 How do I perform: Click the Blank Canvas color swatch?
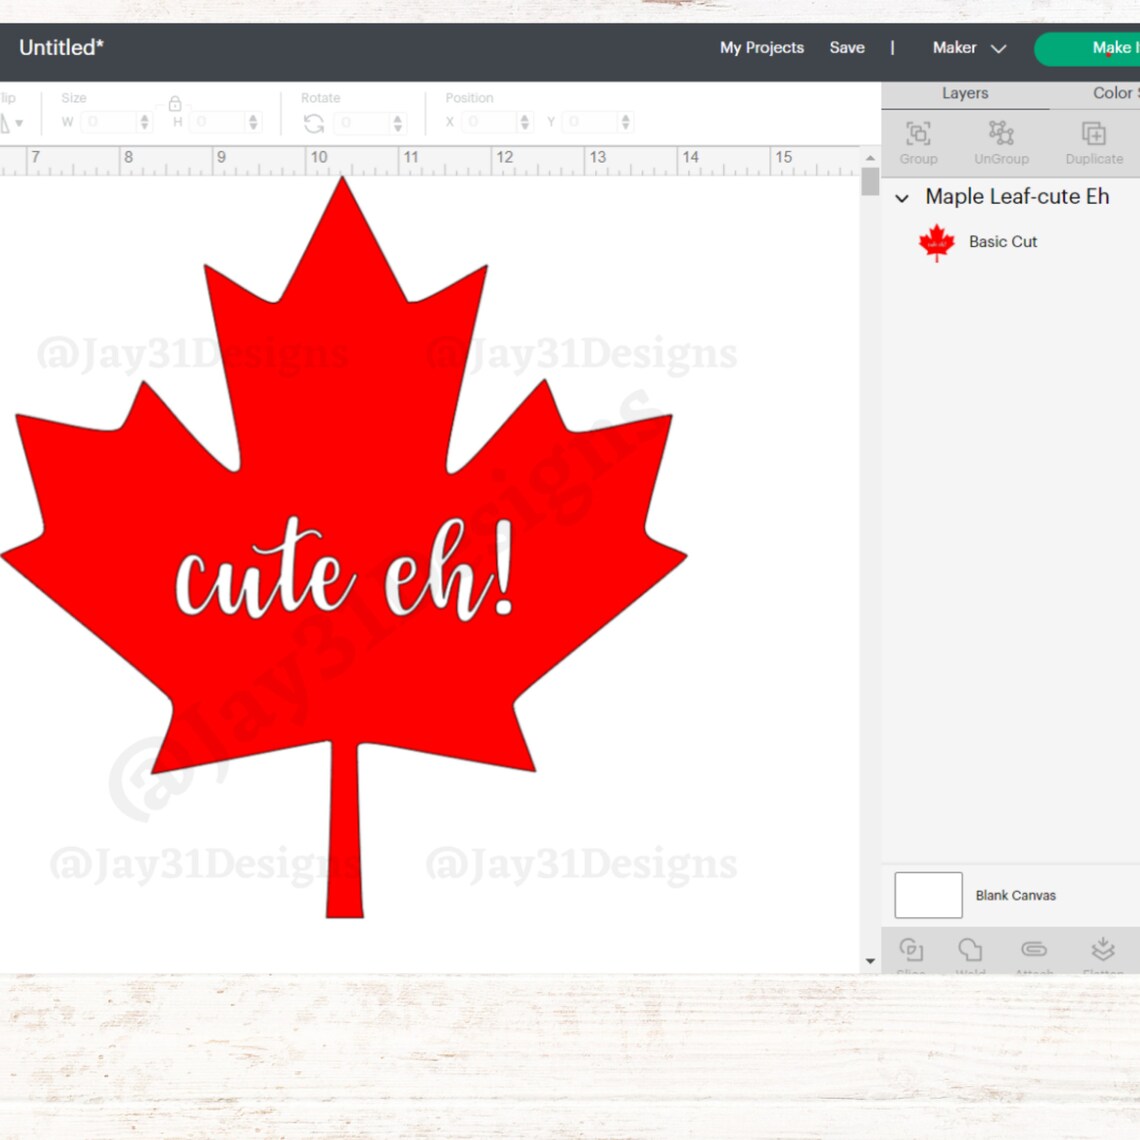pos(927,895)
